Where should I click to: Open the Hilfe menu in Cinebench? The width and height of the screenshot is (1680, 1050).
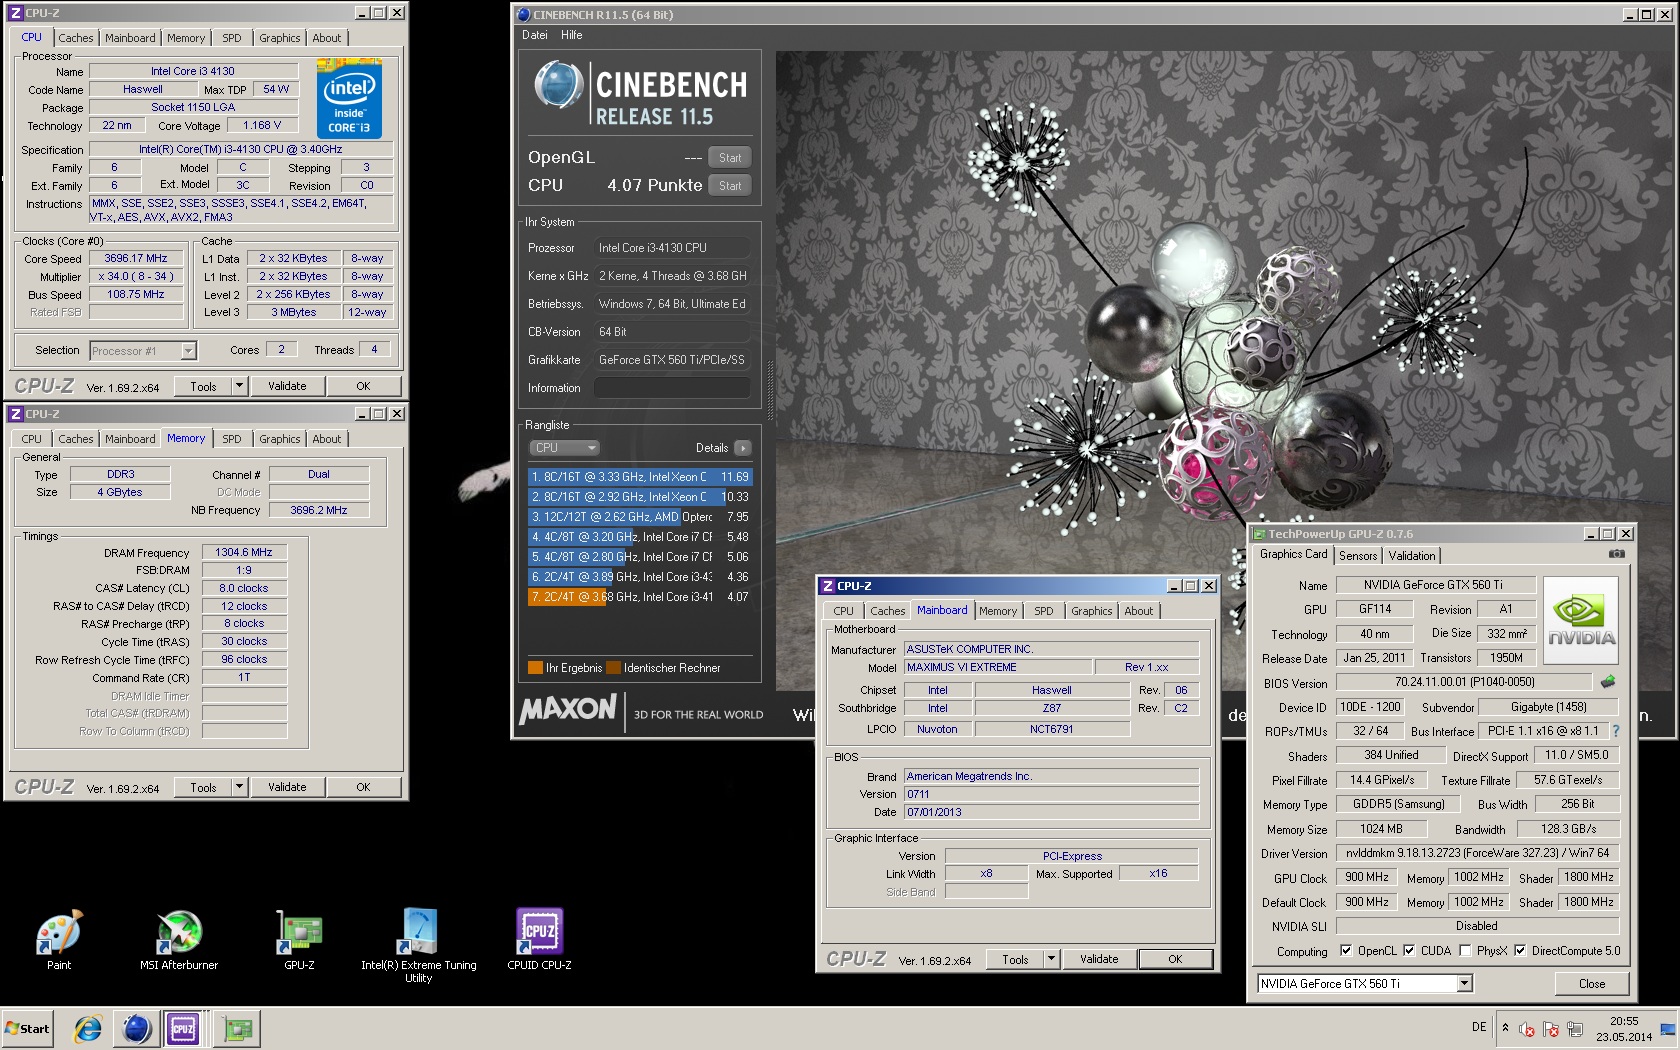pyautogui.click(x=572, y=35)
